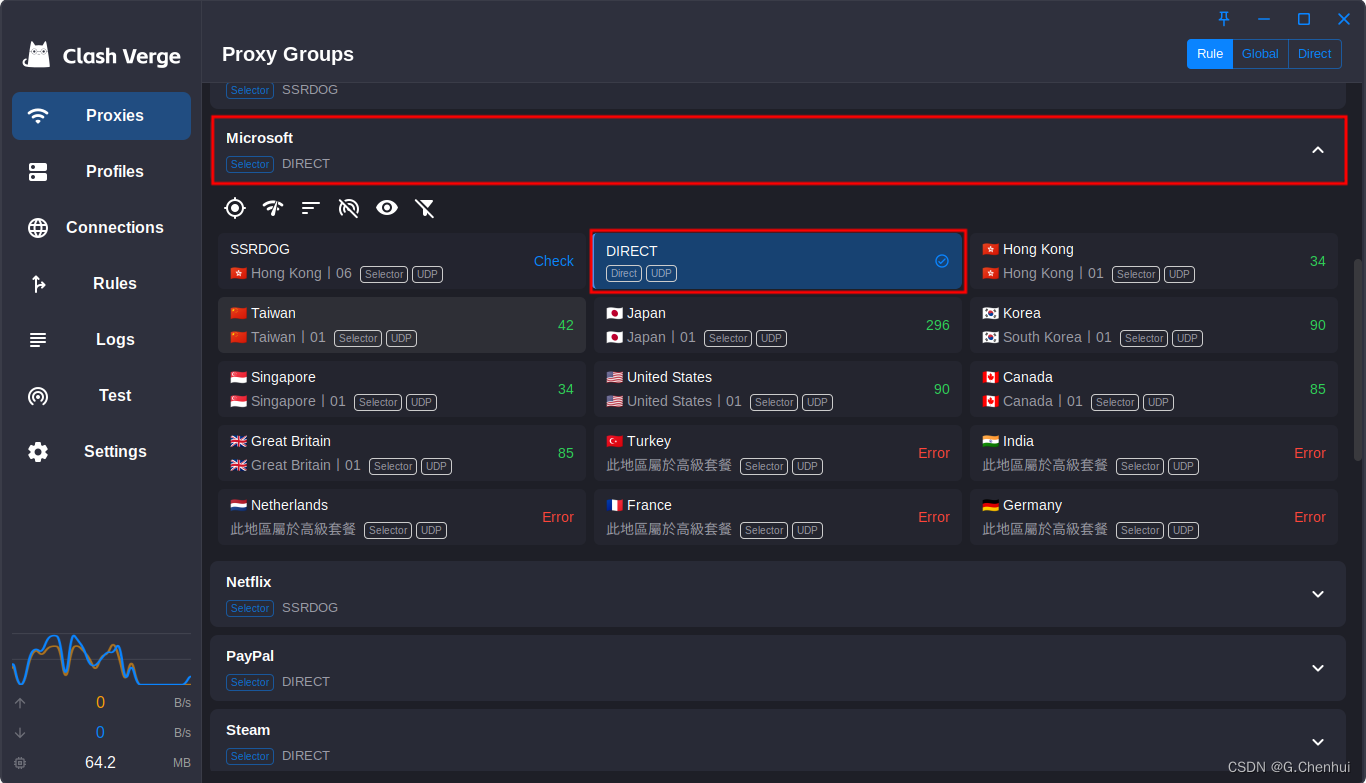The width and height of the screenshot is (1366, 783).
Task: Select the Japan proxy card
Action: [778, 325]
